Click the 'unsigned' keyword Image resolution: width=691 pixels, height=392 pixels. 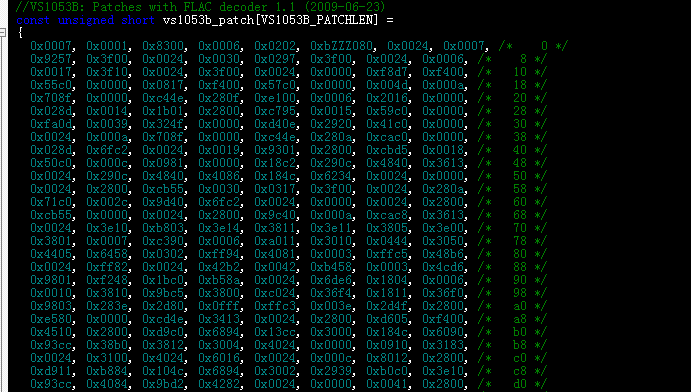(x=86, y=20)
